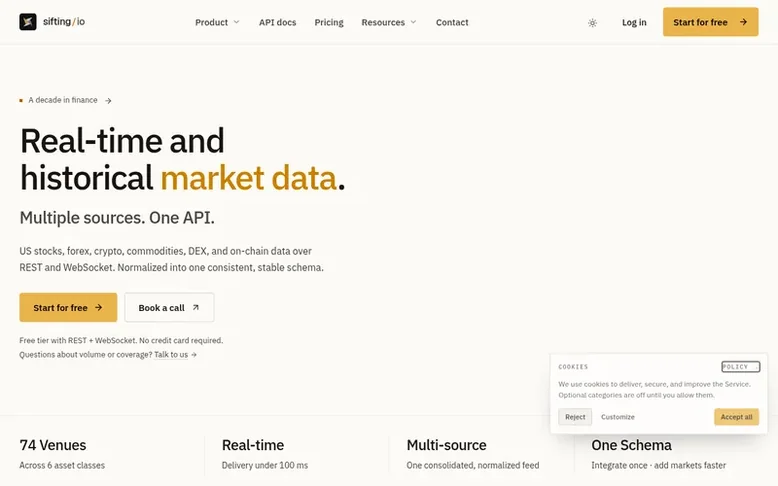Click 'Across 6 asset classes' text
The image size is (778, 486).
coord(62,466)
